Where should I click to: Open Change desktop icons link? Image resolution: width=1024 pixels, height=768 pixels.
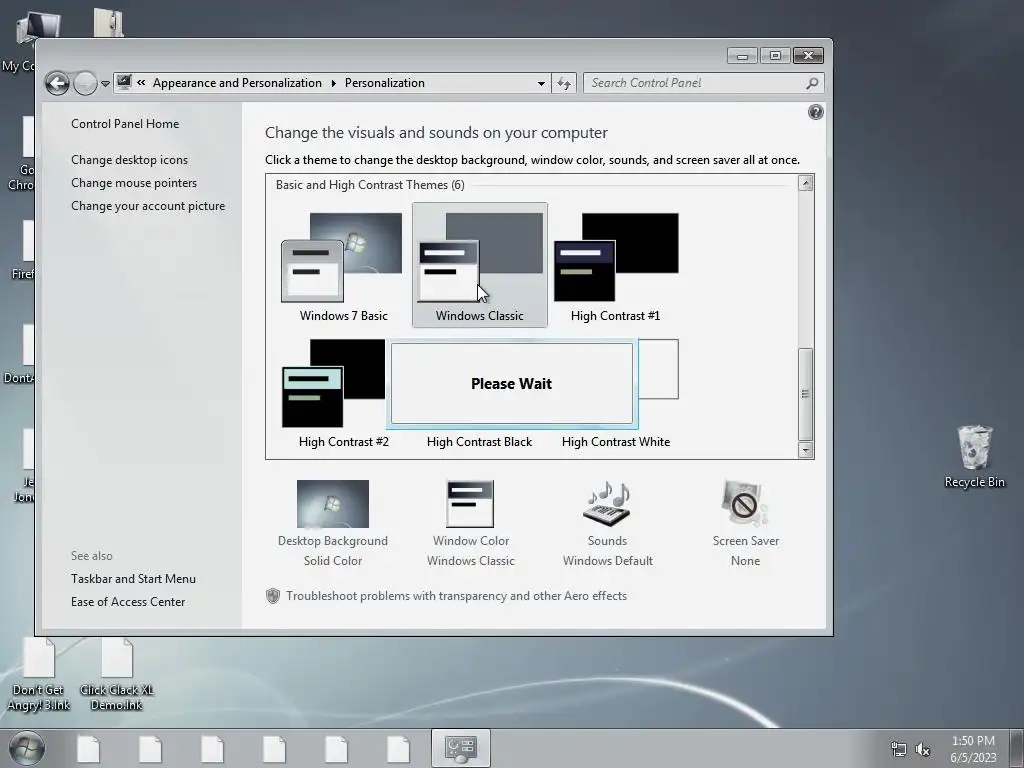coord(129,159)
